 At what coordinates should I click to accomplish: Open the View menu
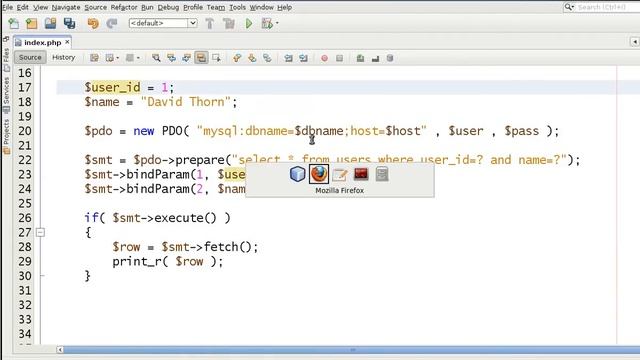point(40,7)
